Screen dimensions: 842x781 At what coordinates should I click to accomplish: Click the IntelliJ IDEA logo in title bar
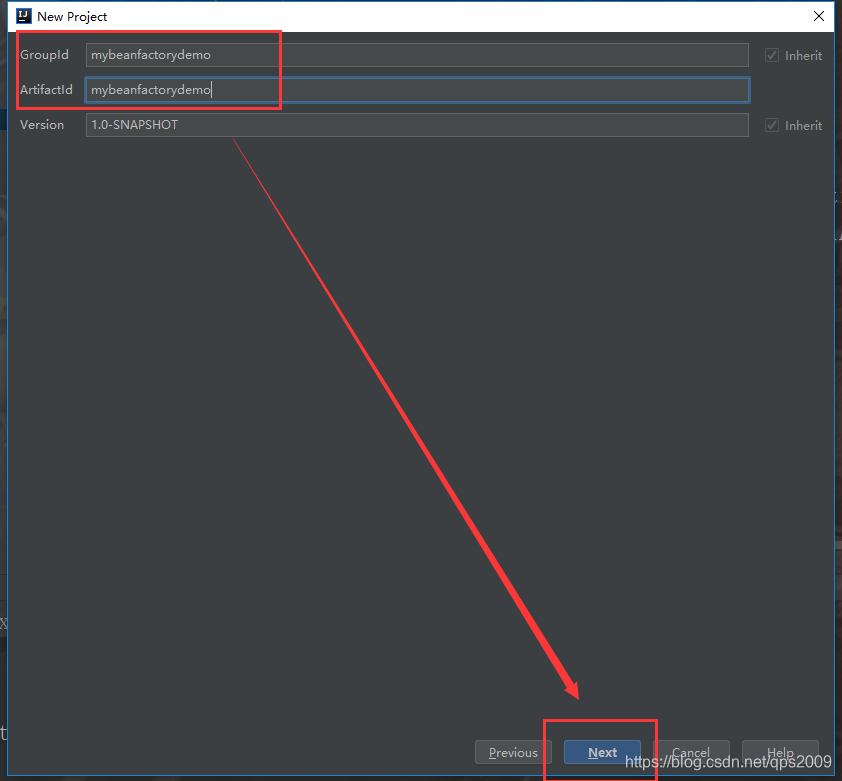(24, 17)
